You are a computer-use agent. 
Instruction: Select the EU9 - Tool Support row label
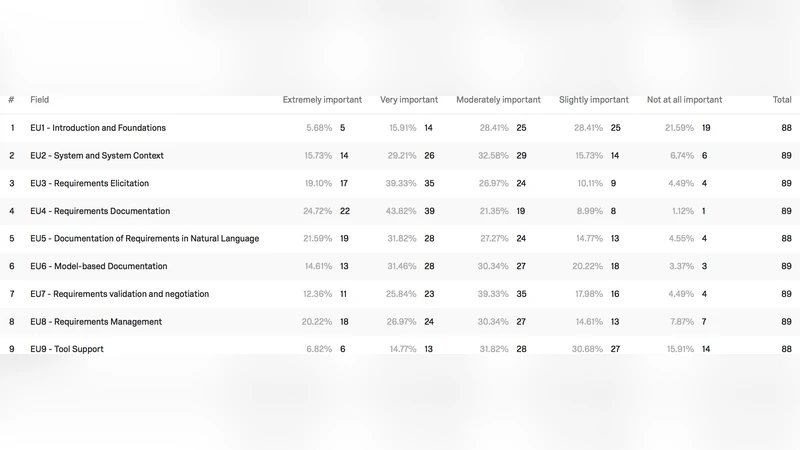pyautogui.click(x=67, y=349)
